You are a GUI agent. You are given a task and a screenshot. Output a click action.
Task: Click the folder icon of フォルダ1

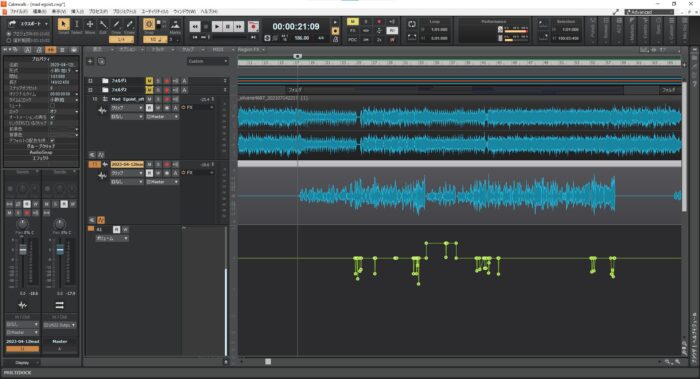click(105, 81)
